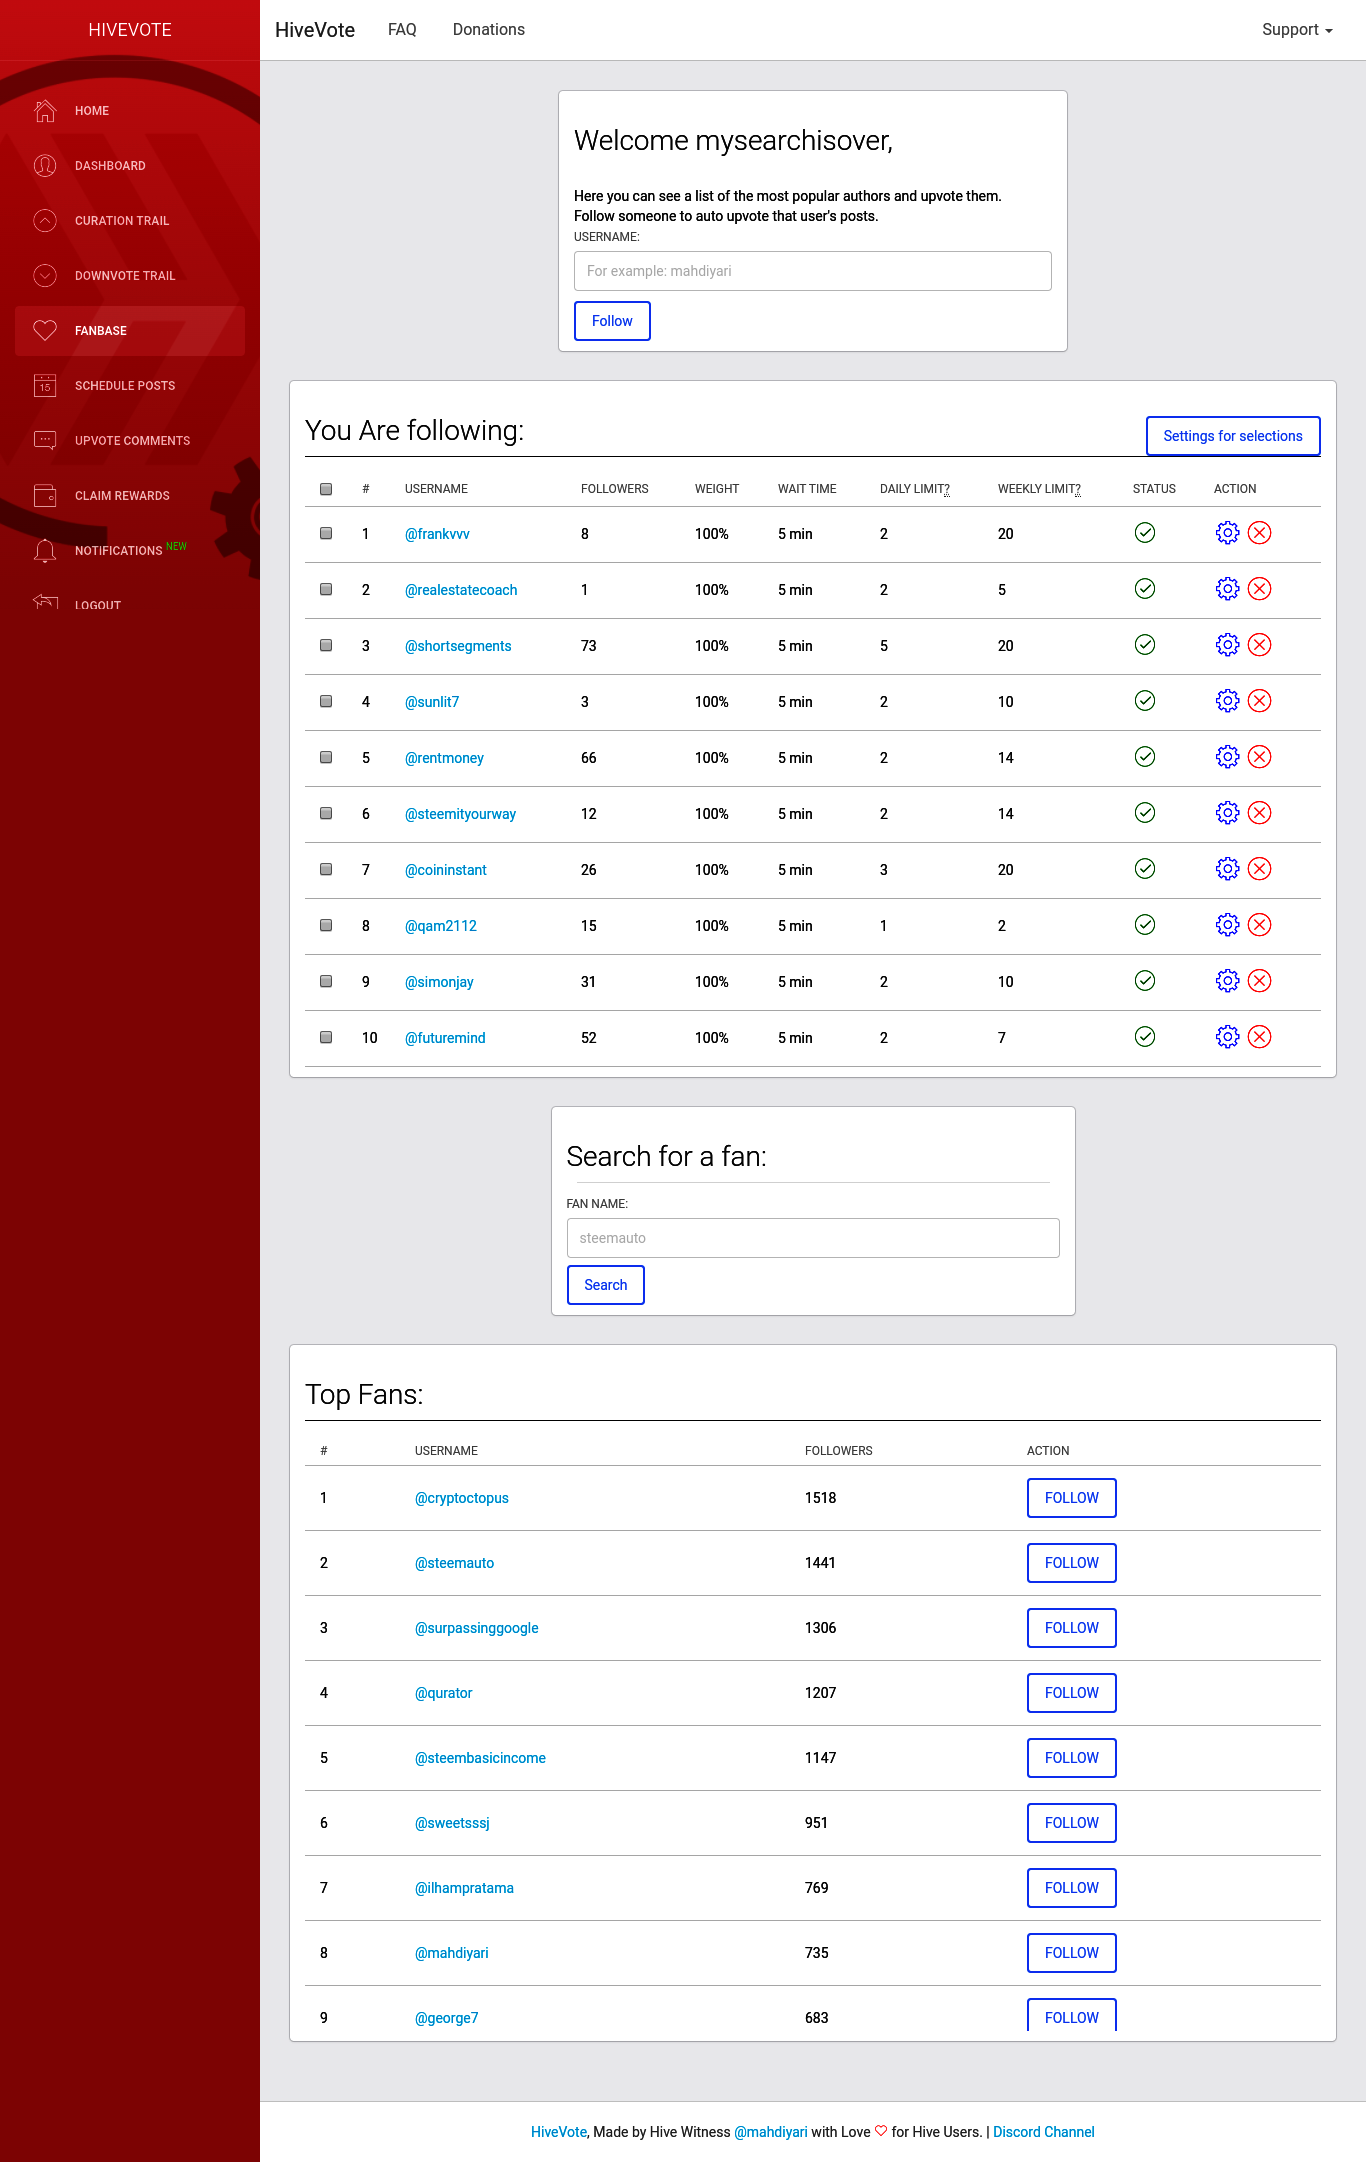1366x2162 pixels.
Task: Open Dashboard from the sidebar
Action: pyautogui.click(x=130, y=166)
